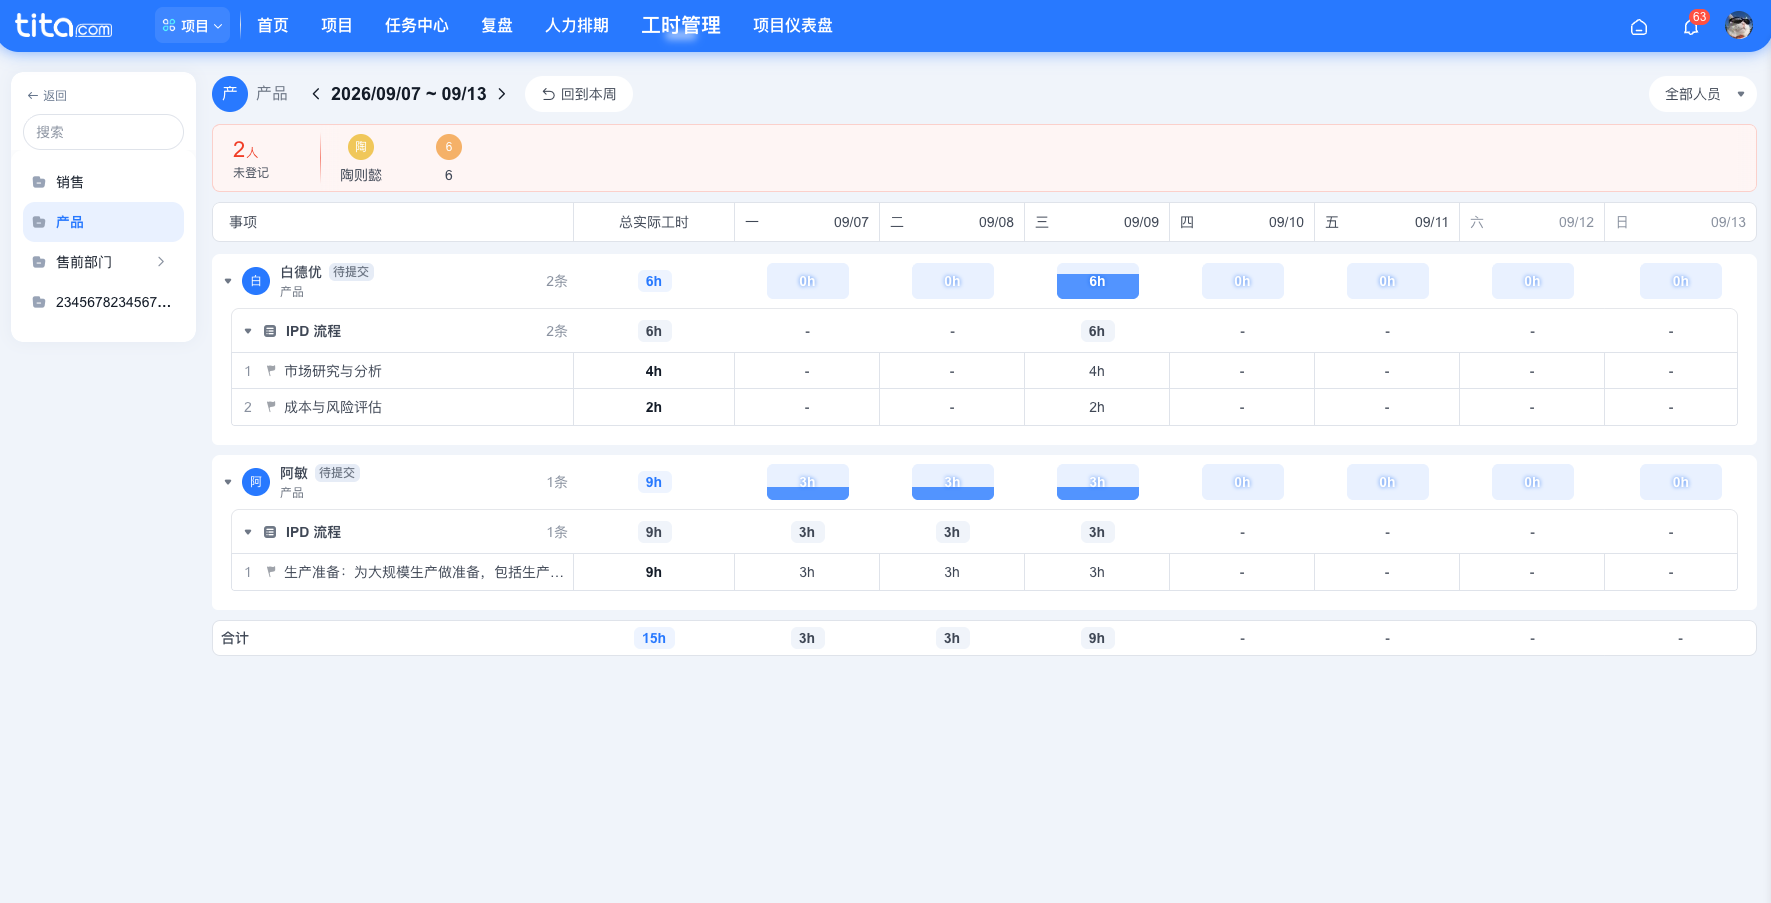Image resolution: width=1771 pixels, height=903 pixels.
Task: Collapse IPD 流程 under 白德优
Action: [x=248, y=331]
